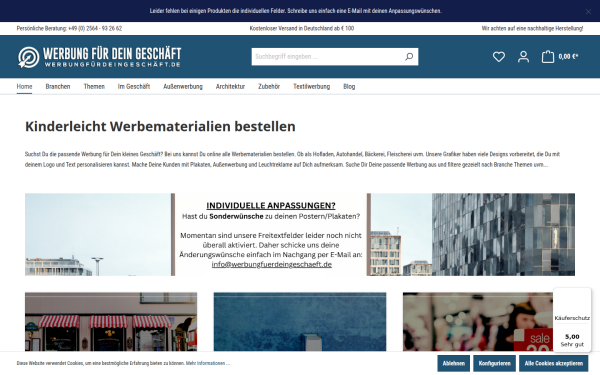The width and height of the screenshot is (600, 375).
Task: Open Mehr Informationen cookie link
Action: point(208,363)
